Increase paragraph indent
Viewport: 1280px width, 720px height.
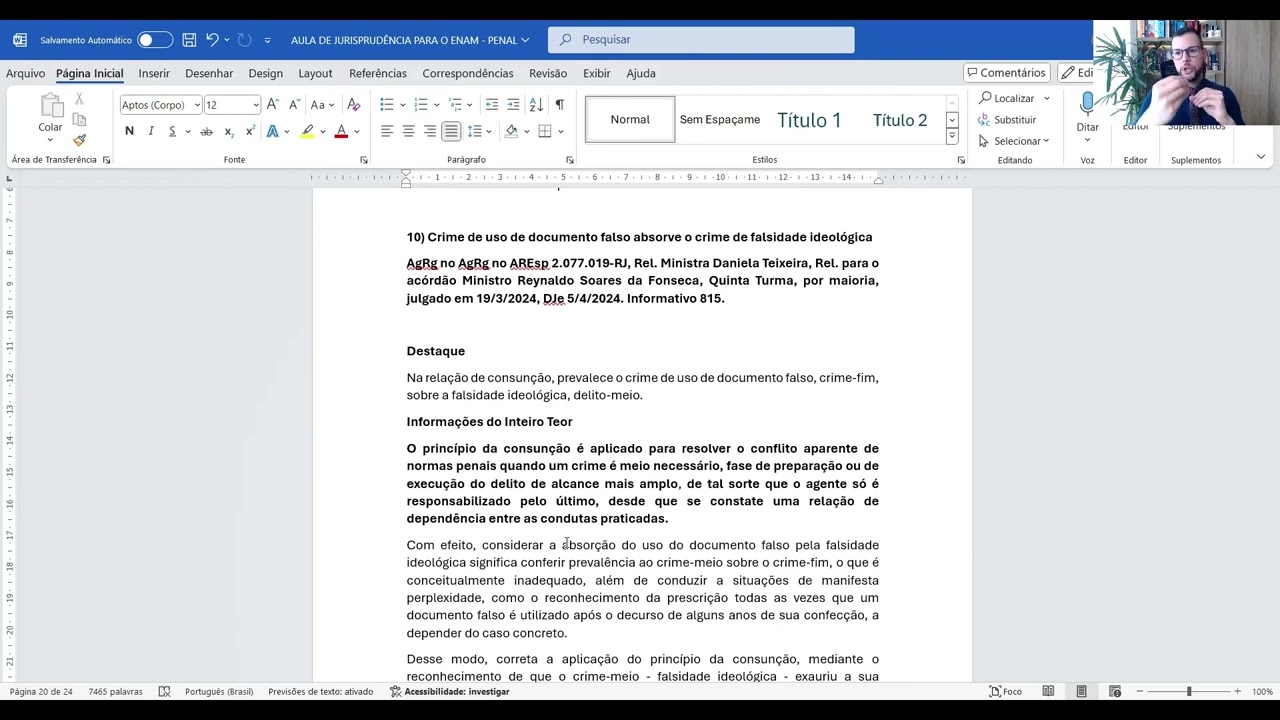tap(513, 105)
